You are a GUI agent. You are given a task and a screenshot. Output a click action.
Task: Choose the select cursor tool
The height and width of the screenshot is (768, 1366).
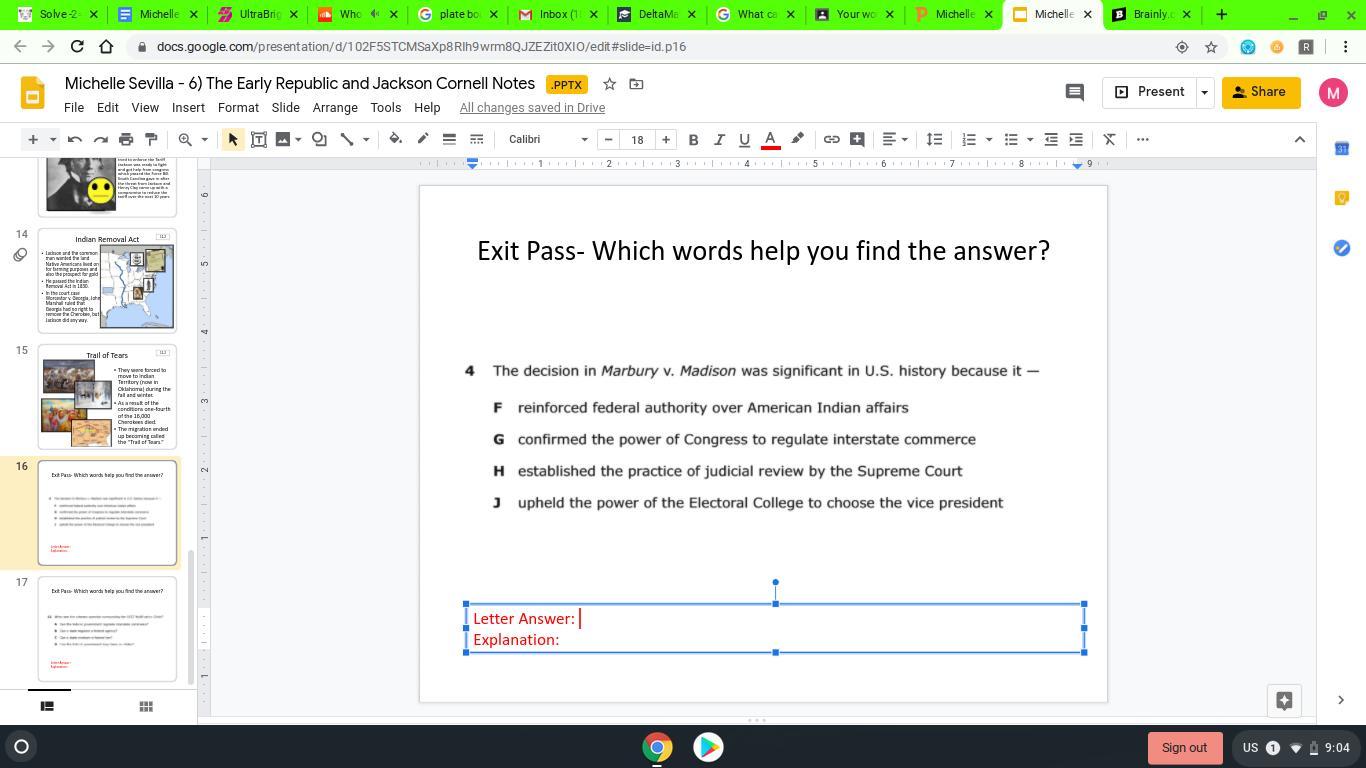coord(233,139)
